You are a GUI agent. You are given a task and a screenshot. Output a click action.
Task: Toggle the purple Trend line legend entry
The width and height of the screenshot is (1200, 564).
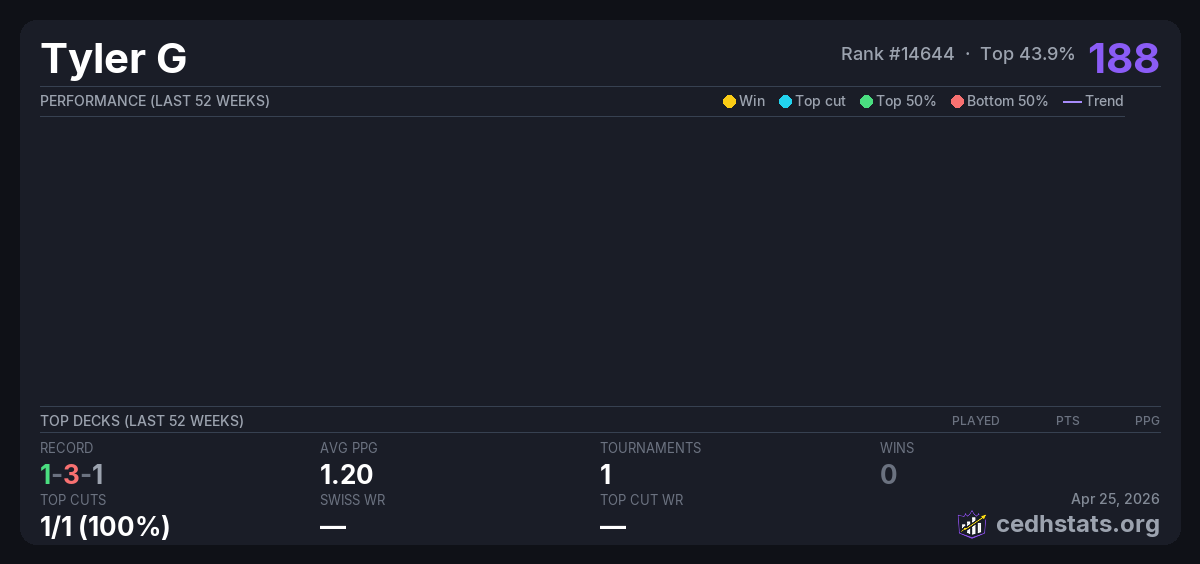click(1092, 101)
